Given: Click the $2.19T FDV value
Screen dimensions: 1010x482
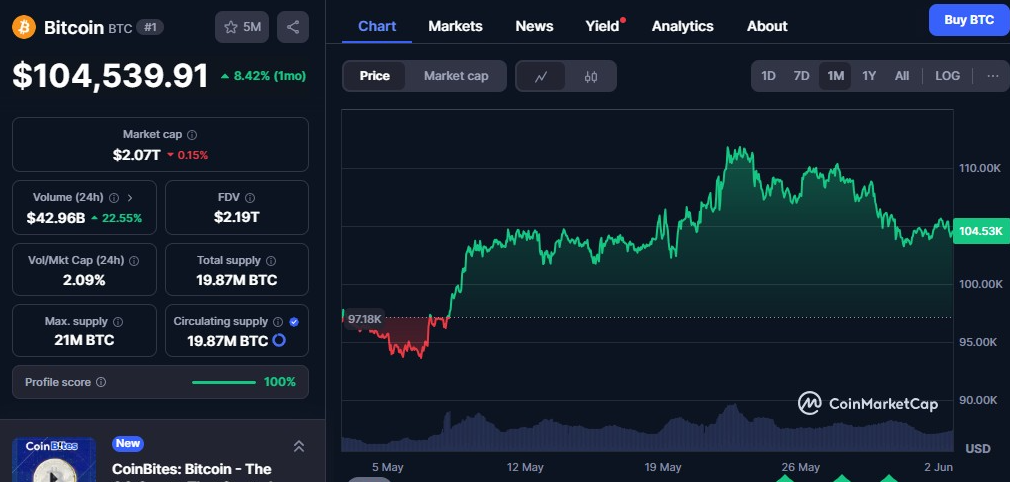Looking at the screenshot, I should [237, 217].
